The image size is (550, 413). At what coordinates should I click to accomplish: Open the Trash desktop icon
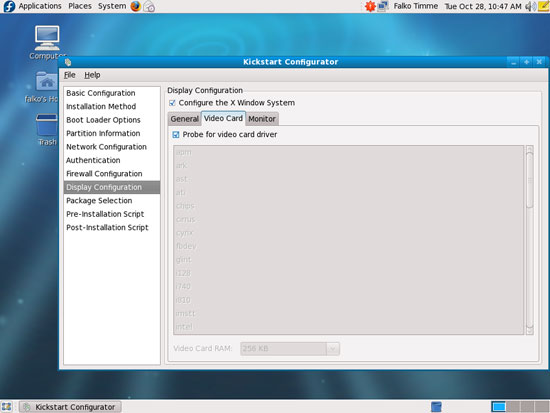[x=47, y=130]
